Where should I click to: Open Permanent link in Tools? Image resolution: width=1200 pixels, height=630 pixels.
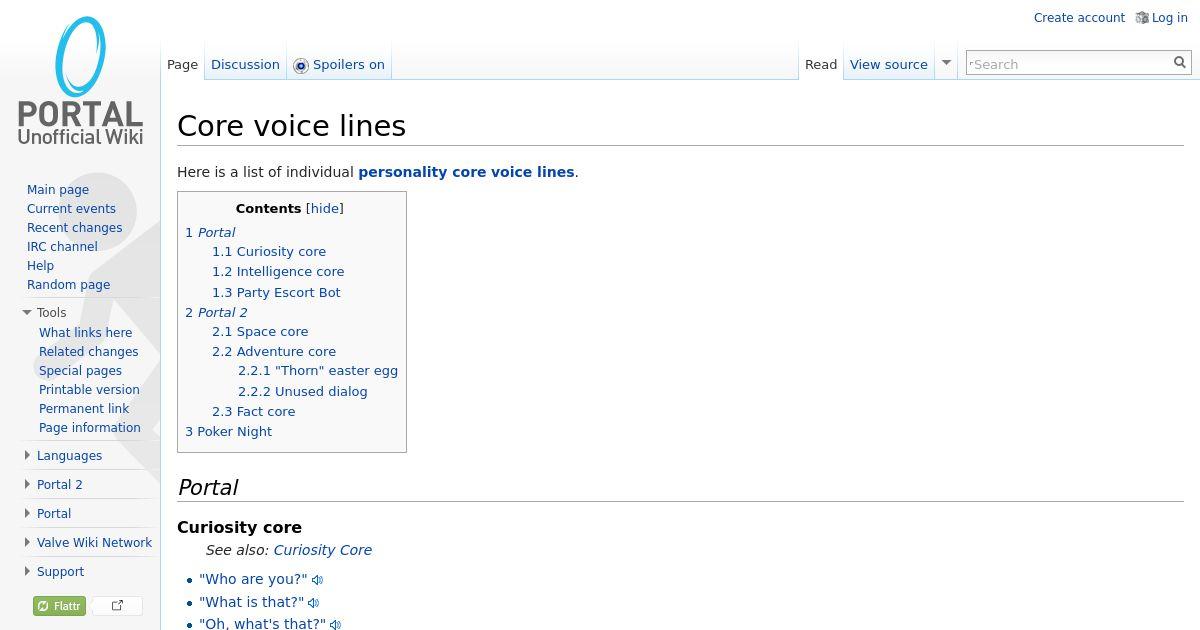pyautogui.click(x=84, y=409)
